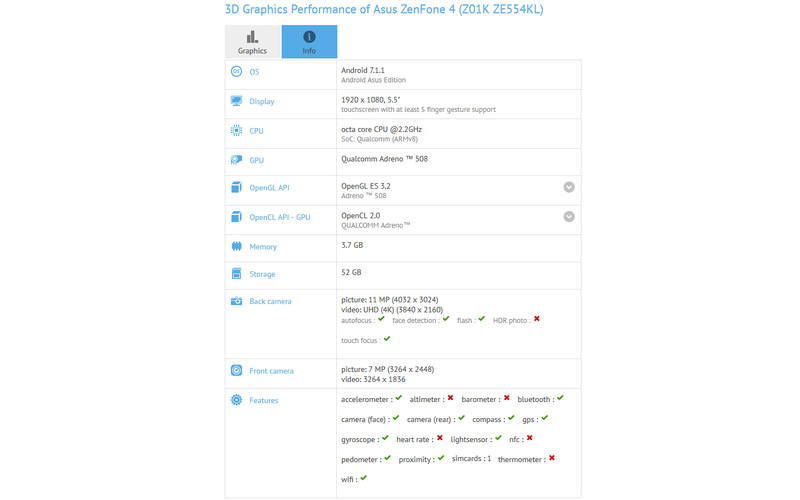Click the OpenGL API icon

coord(236,187)
